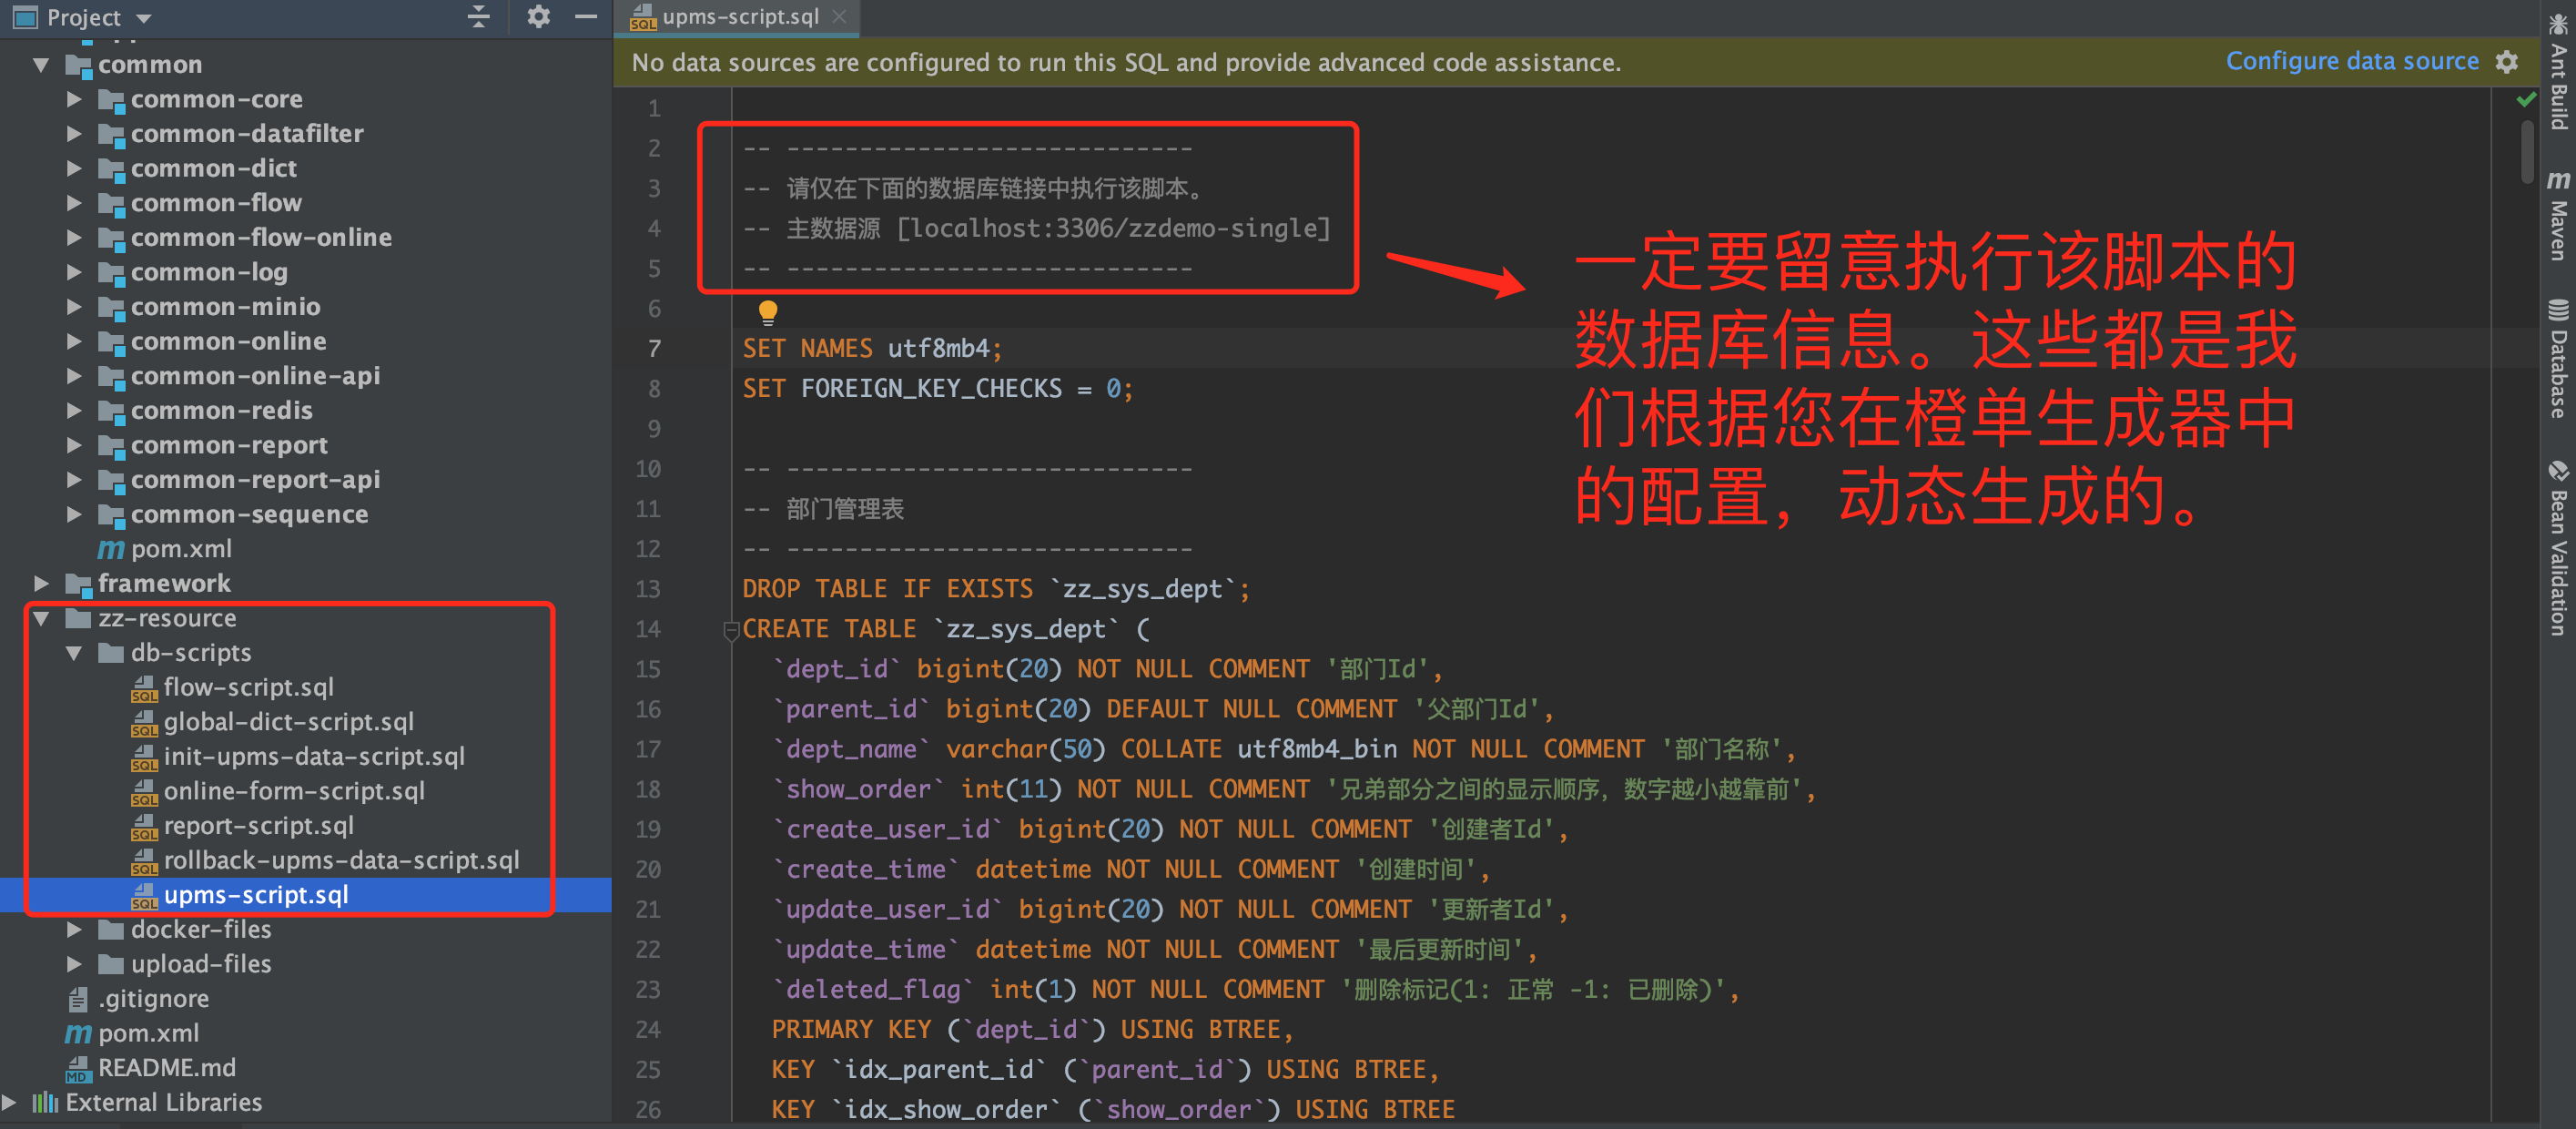The image size is (2576, 1129).
Task: Click Configure data source link
Action: tap(2351, 61)
